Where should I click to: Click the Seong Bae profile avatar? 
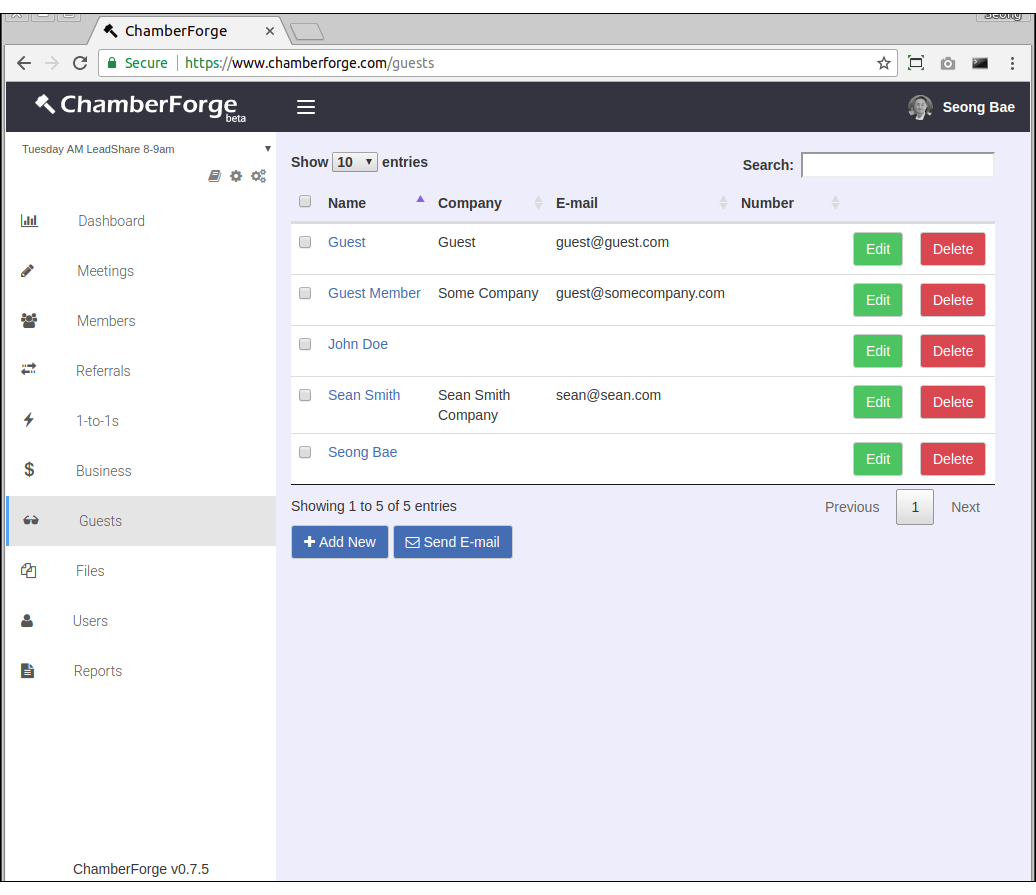pyautogui.click(x=920, y=107)
